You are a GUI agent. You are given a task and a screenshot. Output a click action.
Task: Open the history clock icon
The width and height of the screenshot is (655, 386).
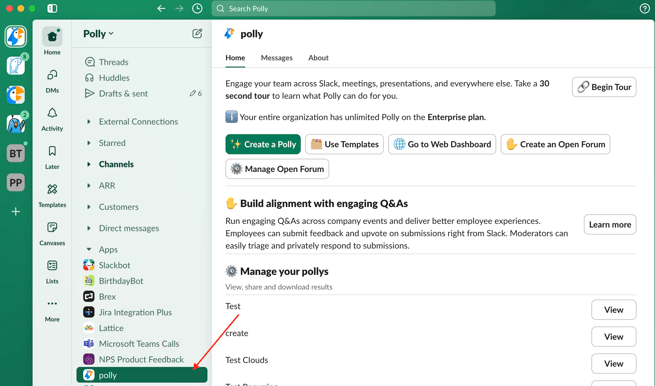(x=197, y=8)
